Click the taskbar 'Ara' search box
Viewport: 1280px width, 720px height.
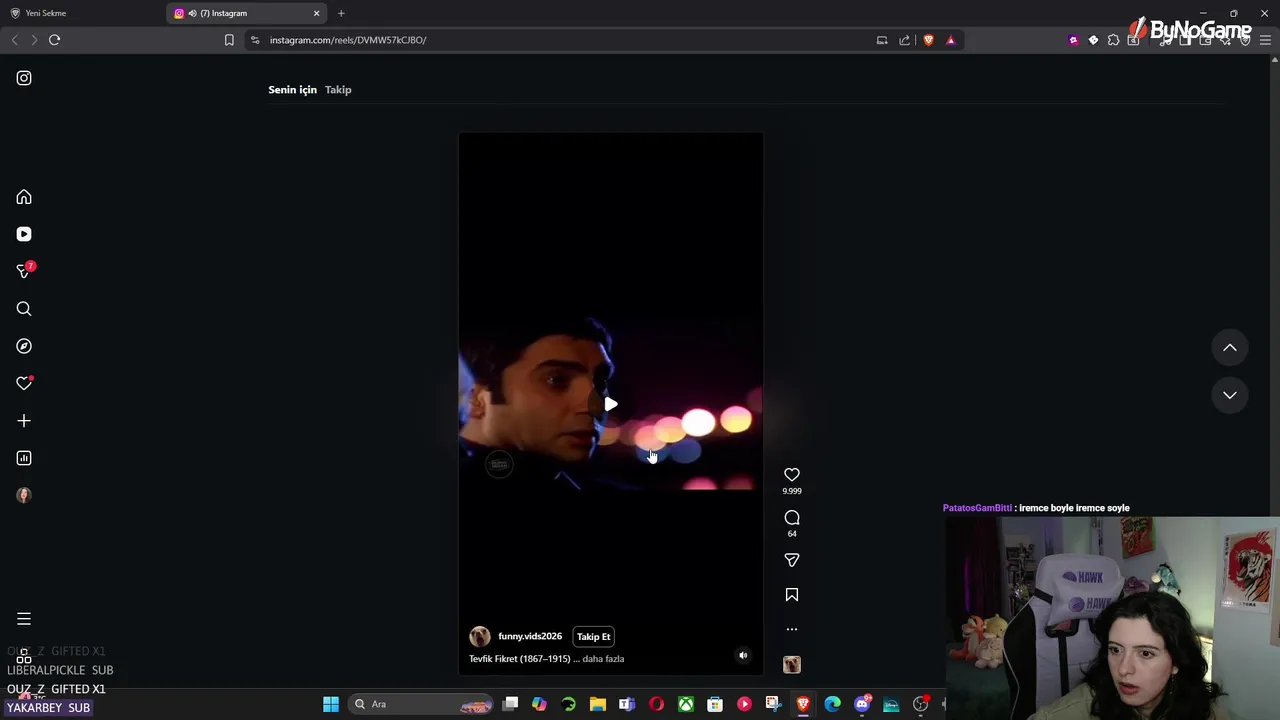422,704
